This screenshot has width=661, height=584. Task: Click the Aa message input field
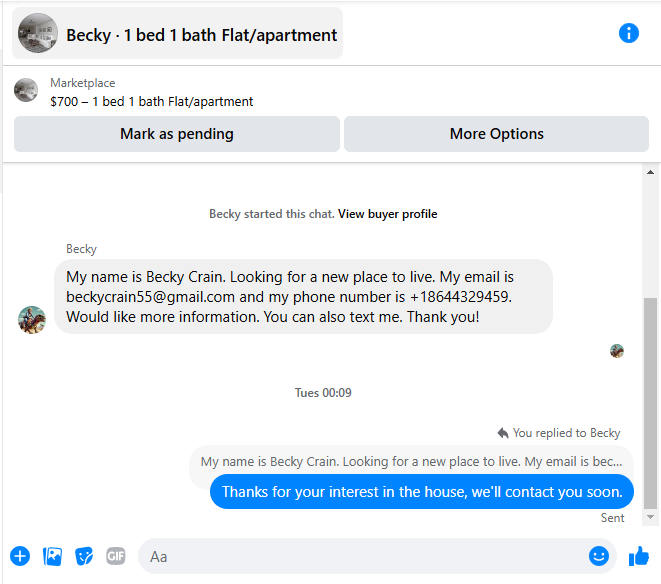pyautogui.click(x=363, y=556)
